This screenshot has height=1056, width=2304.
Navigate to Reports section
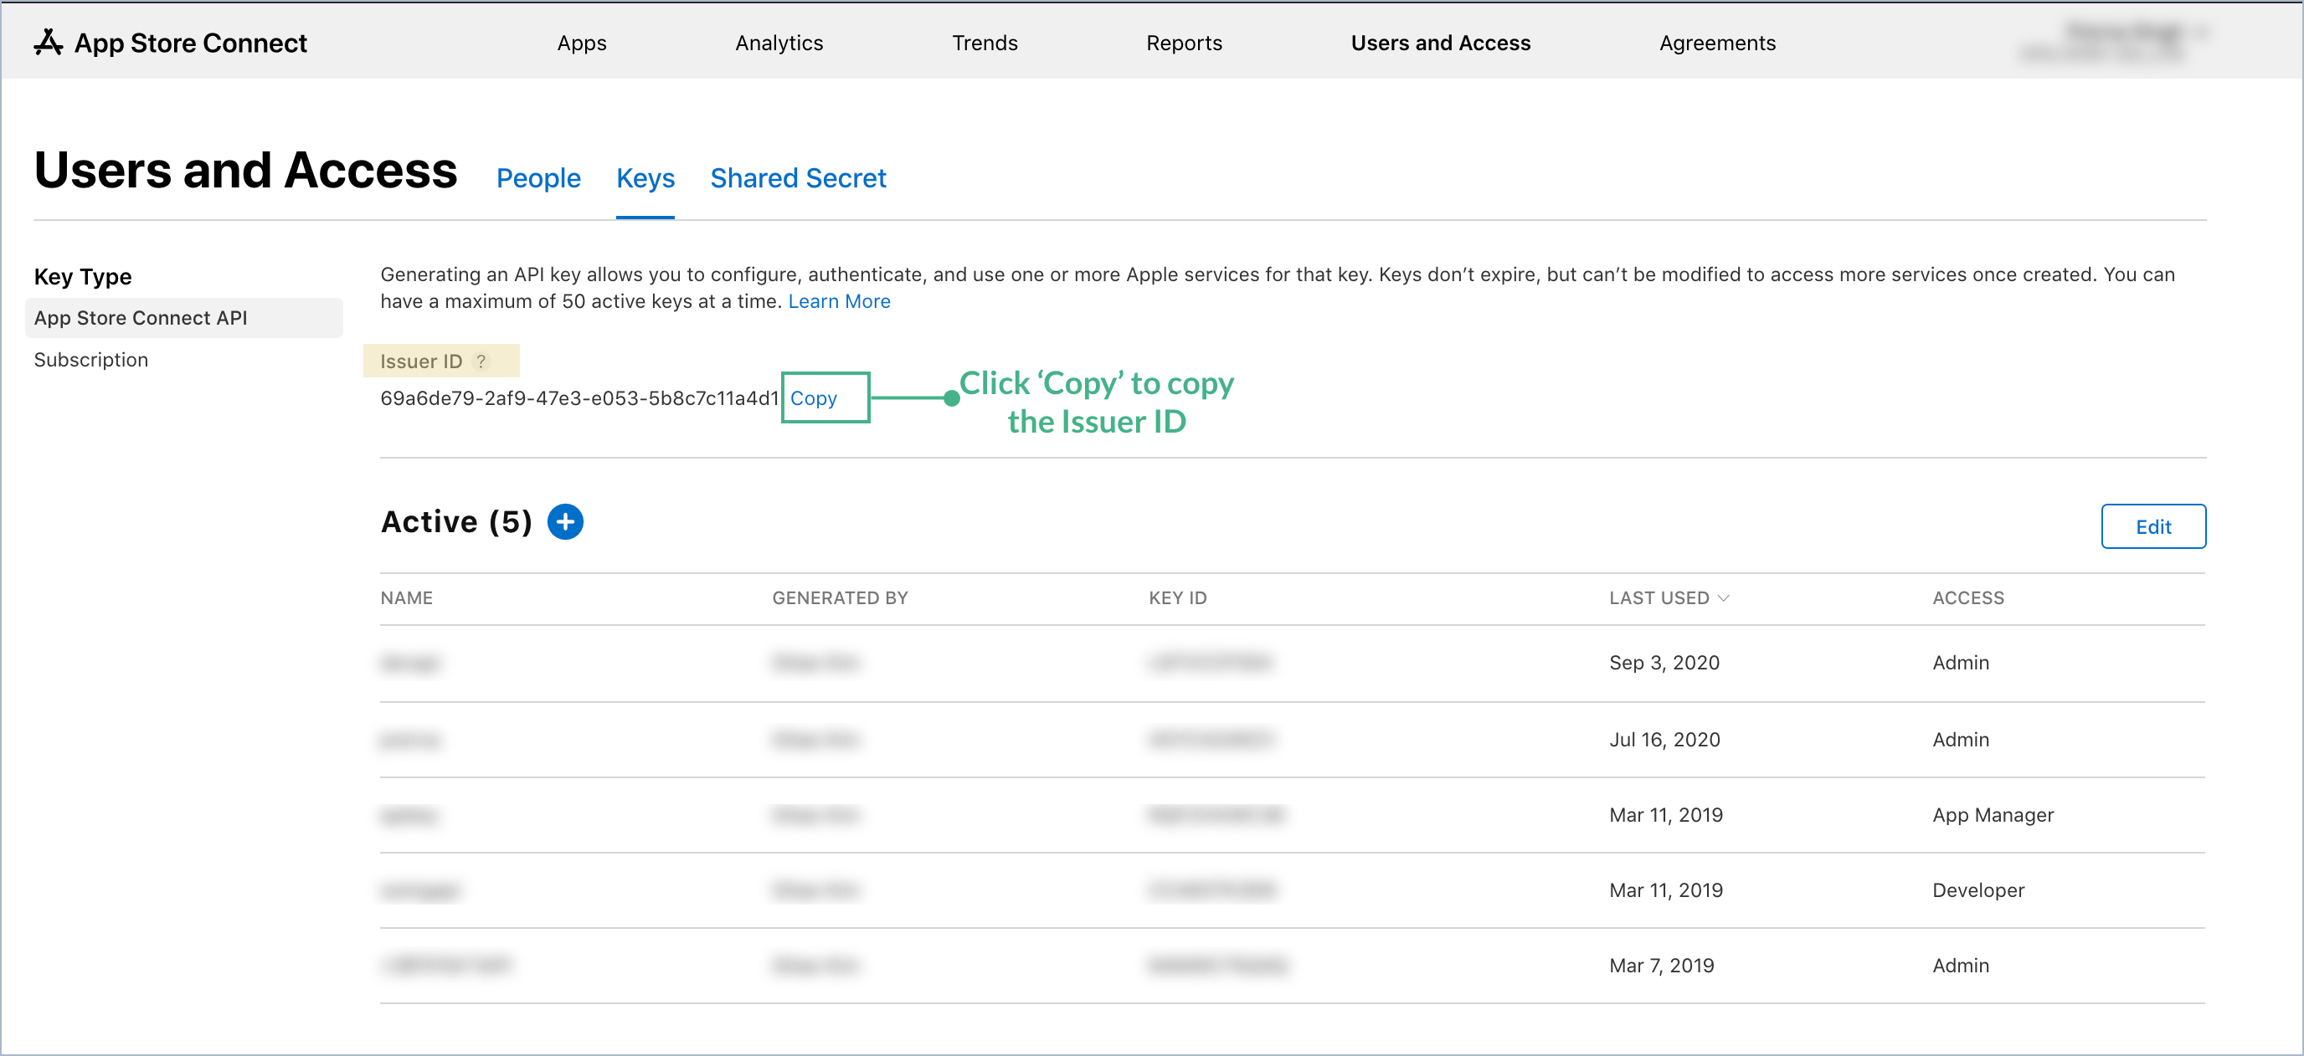[x=1183, y=43]
